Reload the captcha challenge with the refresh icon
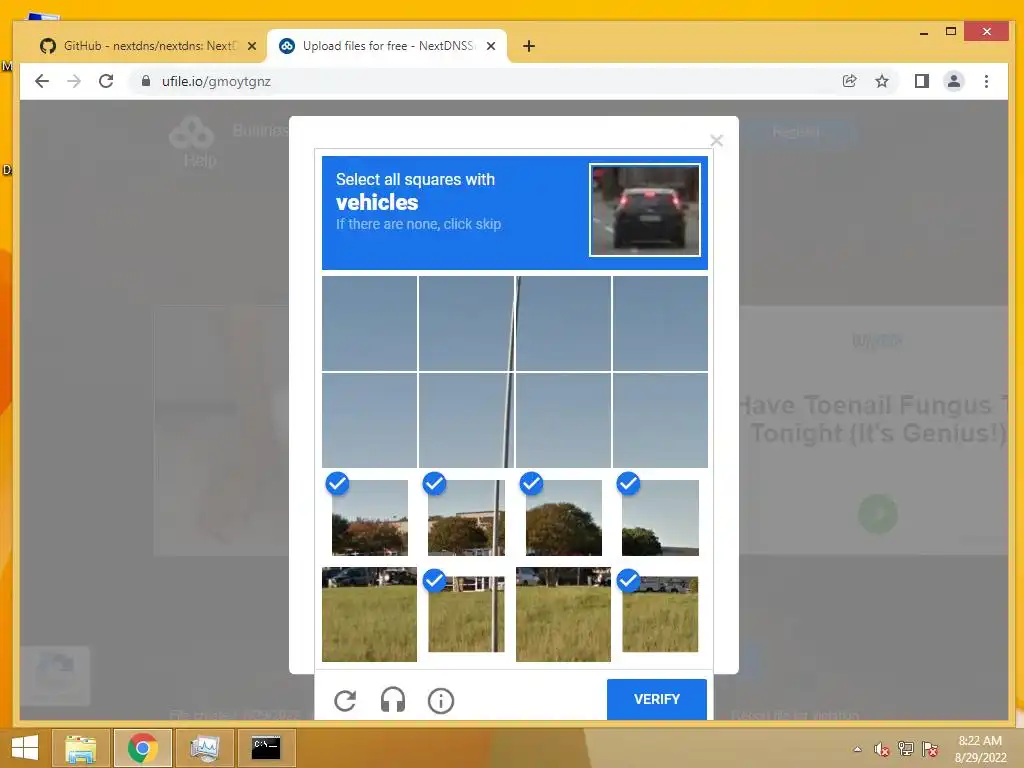The height and width of the screenshot is (768, 1024). click(x=345, y=701)
